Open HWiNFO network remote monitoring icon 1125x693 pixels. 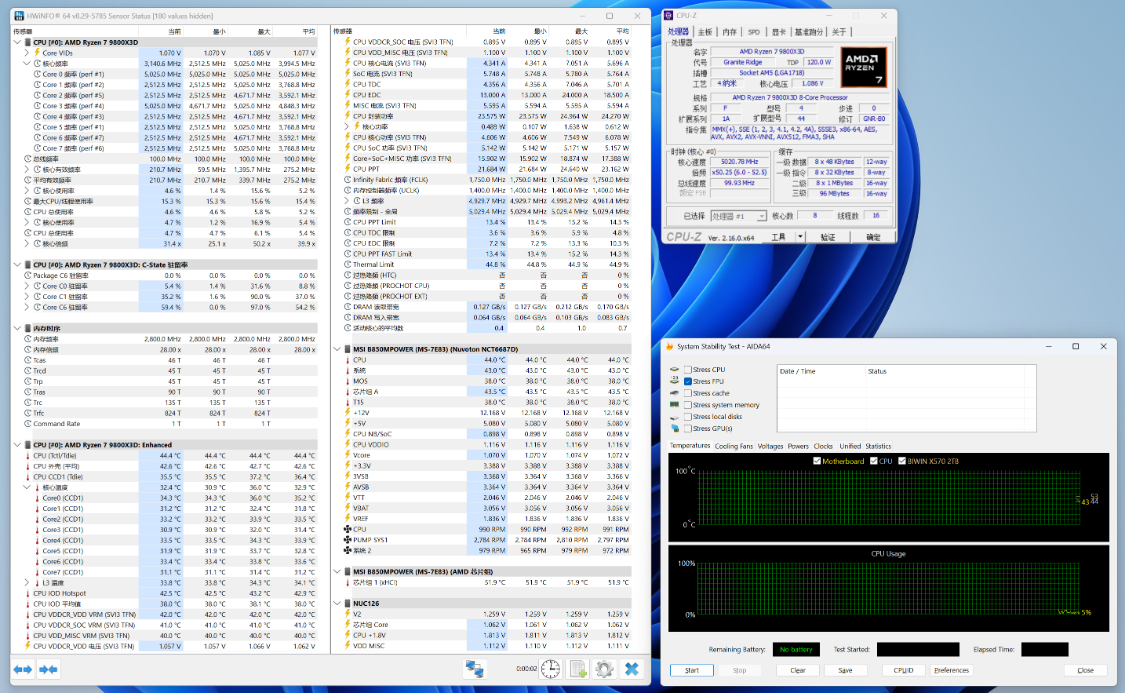pos(473,669)
